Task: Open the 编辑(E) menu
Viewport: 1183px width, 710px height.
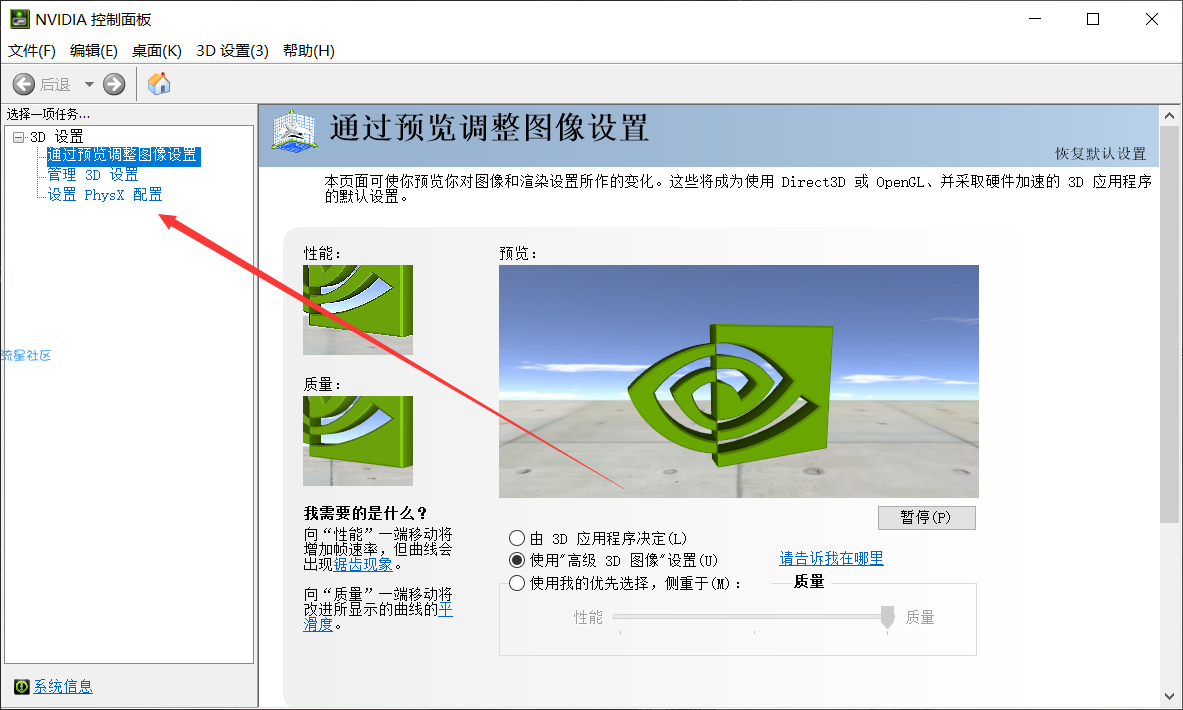Action: tap(94, 51)
